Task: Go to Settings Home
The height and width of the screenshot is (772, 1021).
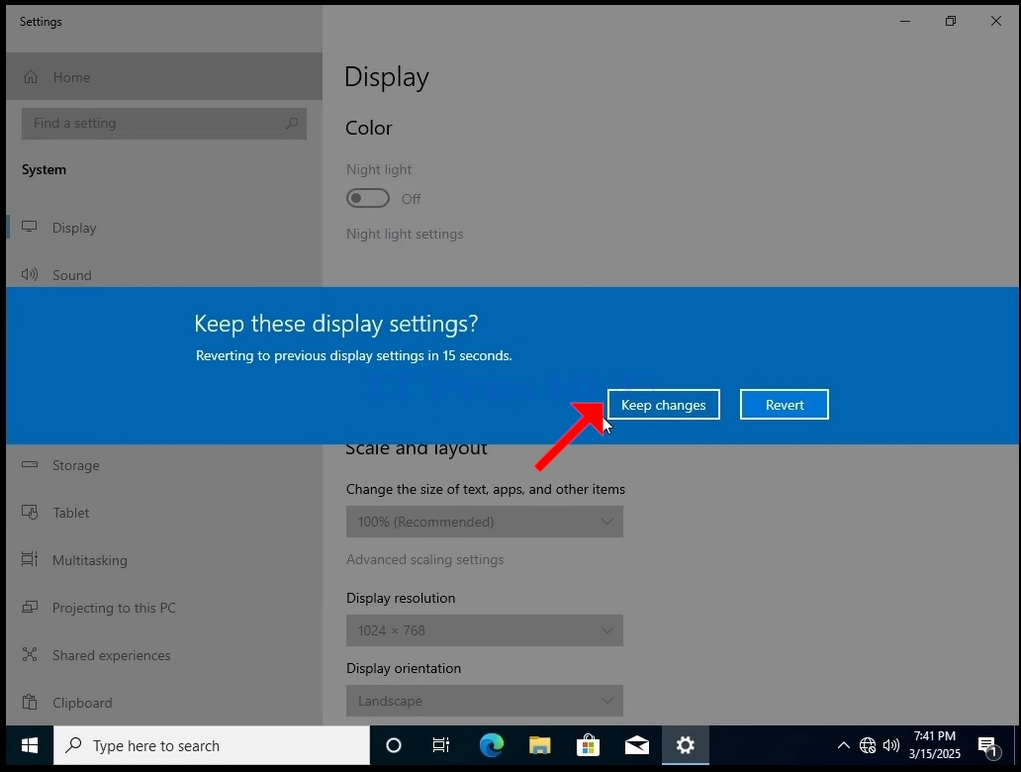Action: tap(164, 77)
